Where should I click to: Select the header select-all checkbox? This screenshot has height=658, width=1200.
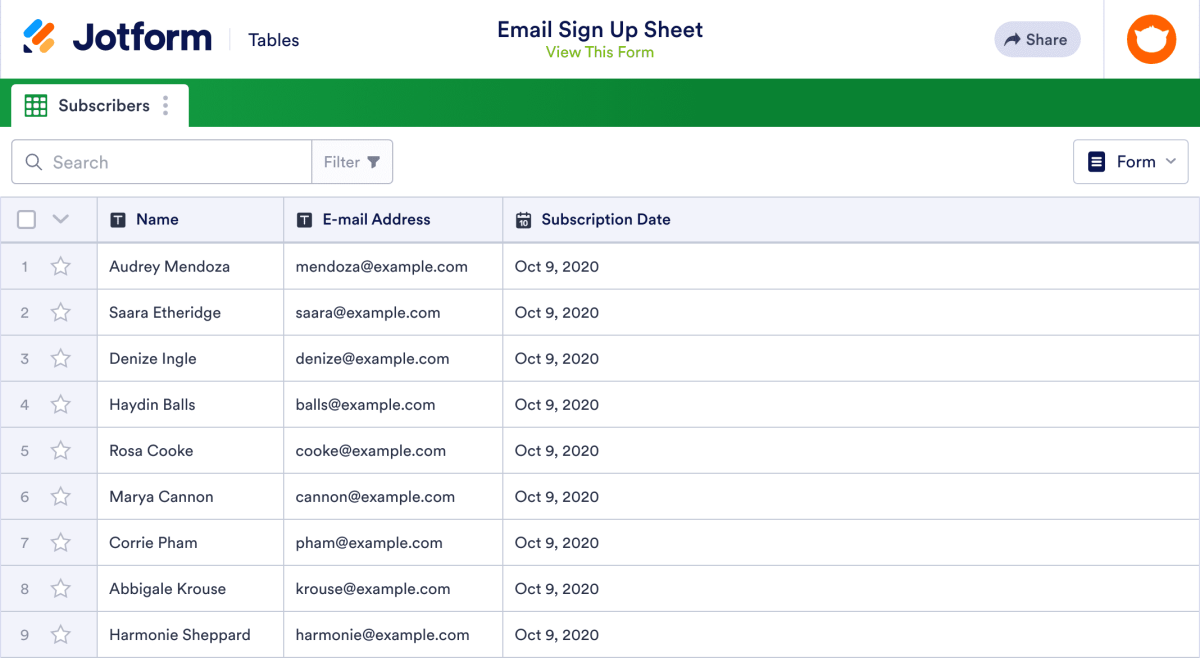click(x=26, y=219)
